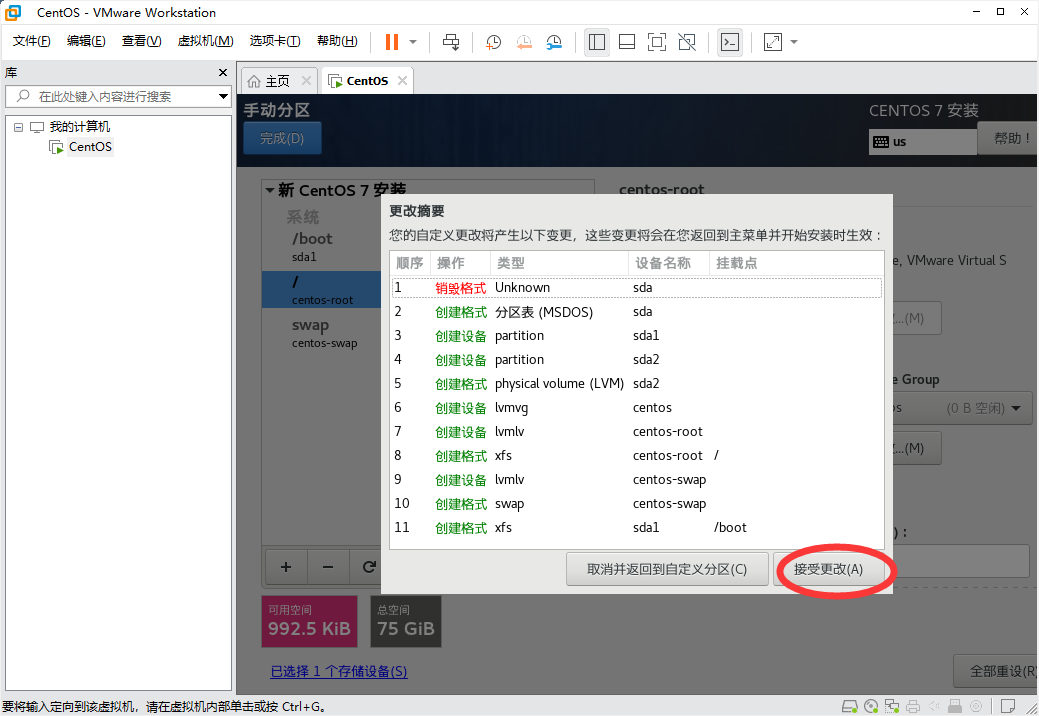Collapse the 我的计算机 tree node

click(19, 127)
